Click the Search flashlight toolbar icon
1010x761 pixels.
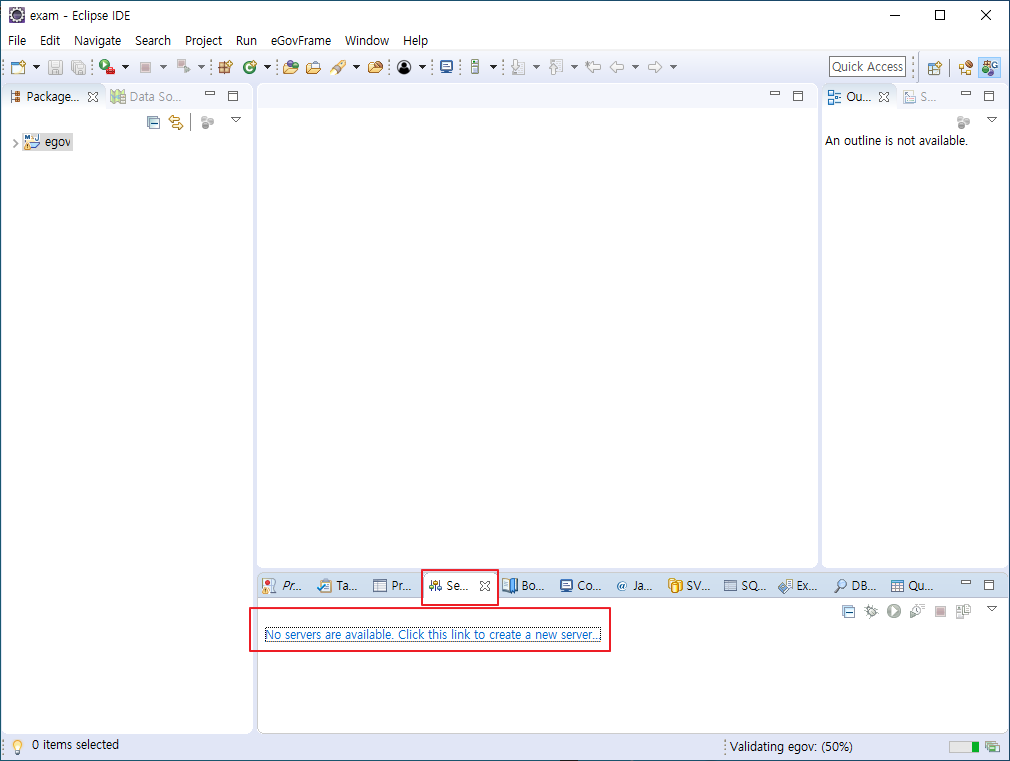click(338, 67)
